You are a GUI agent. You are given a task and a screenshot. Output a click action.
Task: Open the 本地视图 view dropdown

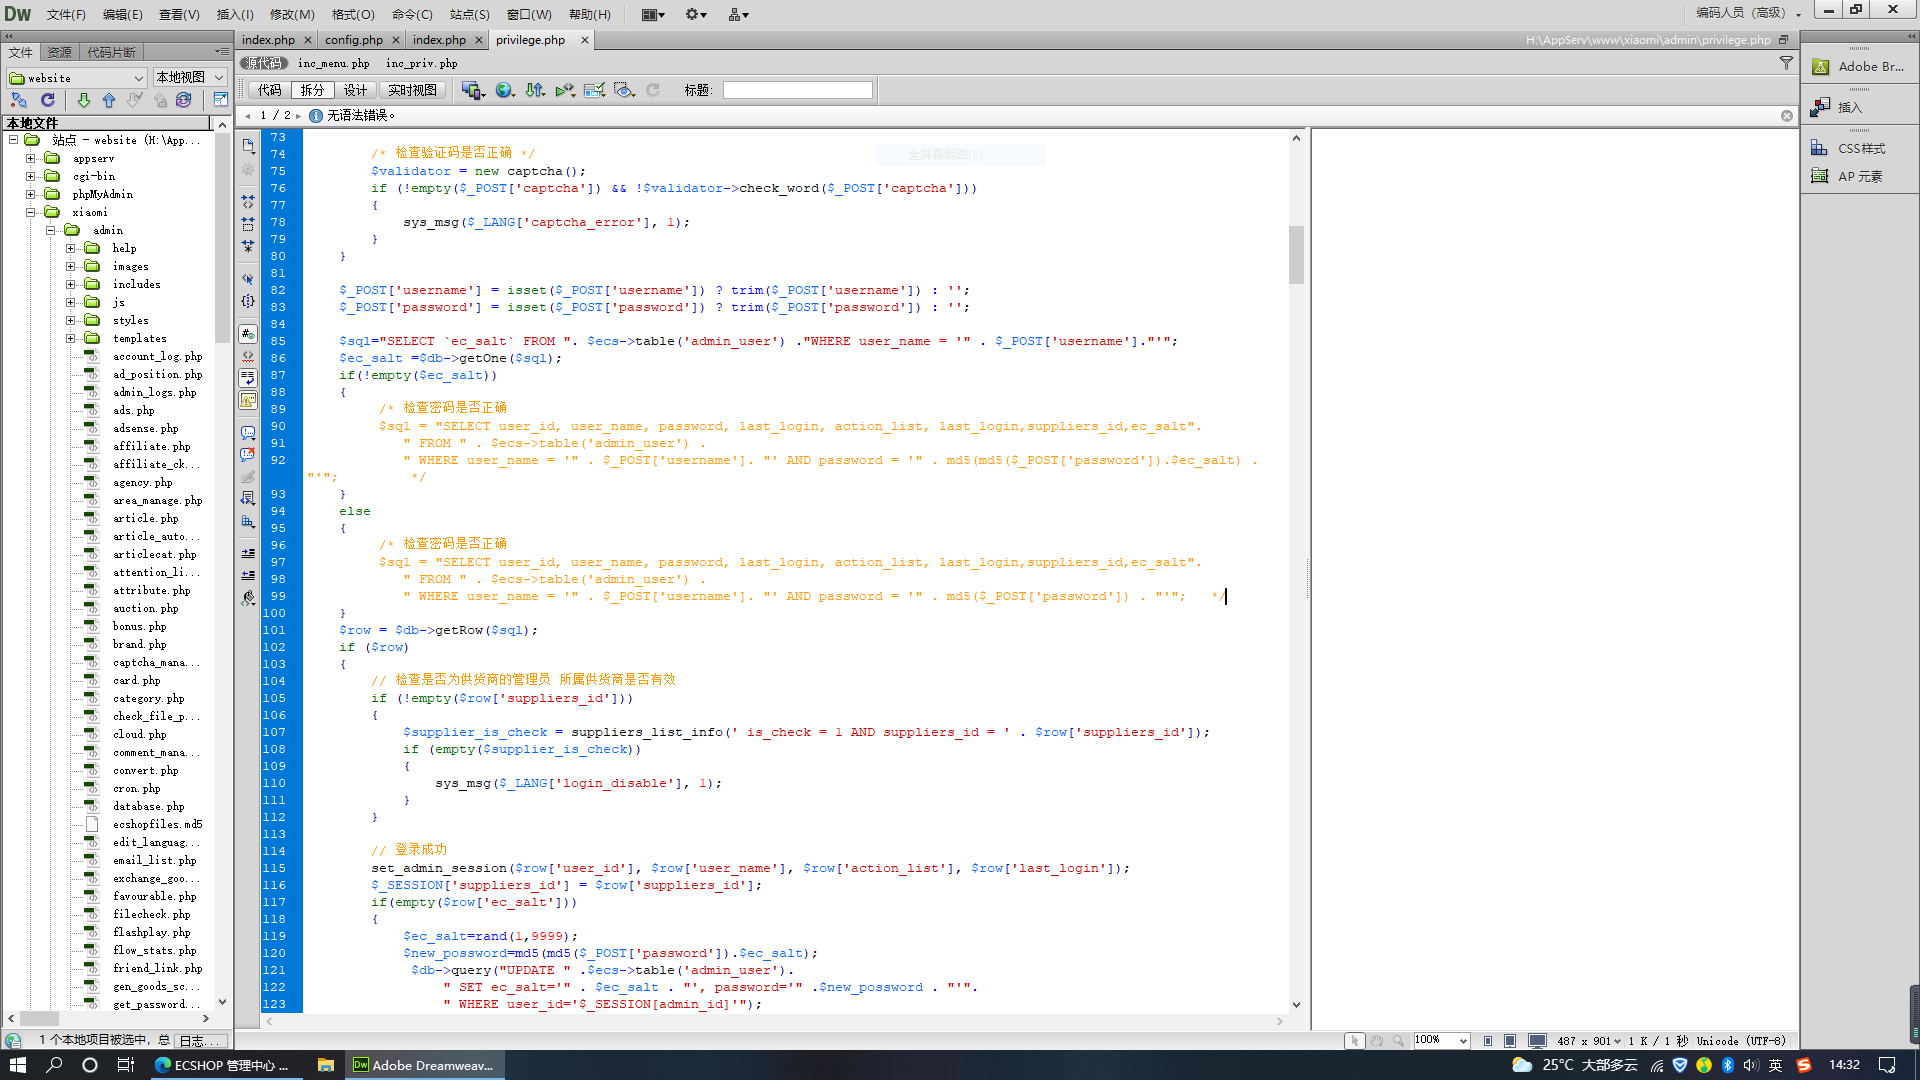(189, 78)
